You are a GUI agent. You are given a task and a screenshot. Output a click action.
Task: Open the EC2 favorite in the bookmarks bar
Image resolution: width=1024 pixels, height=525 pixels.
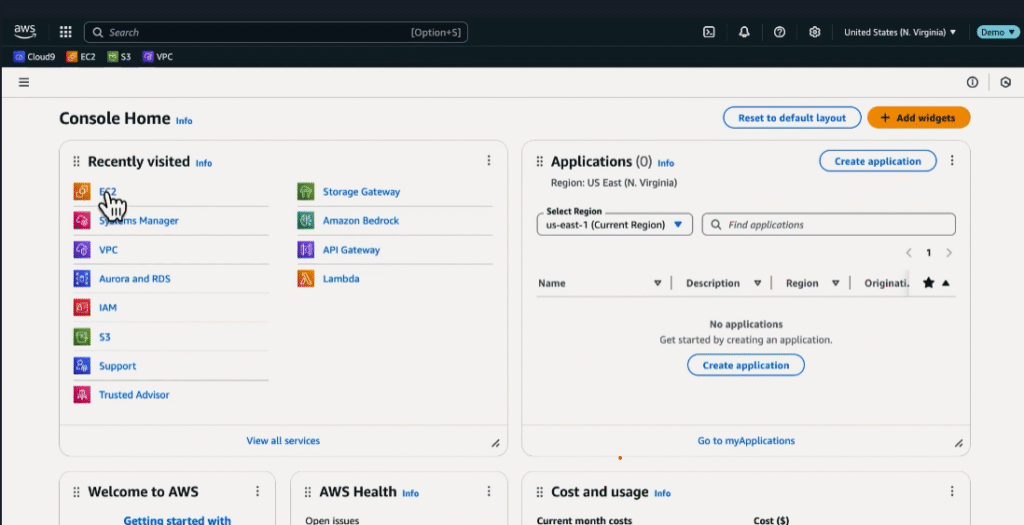pyautogui.click(x=81, y=57)
